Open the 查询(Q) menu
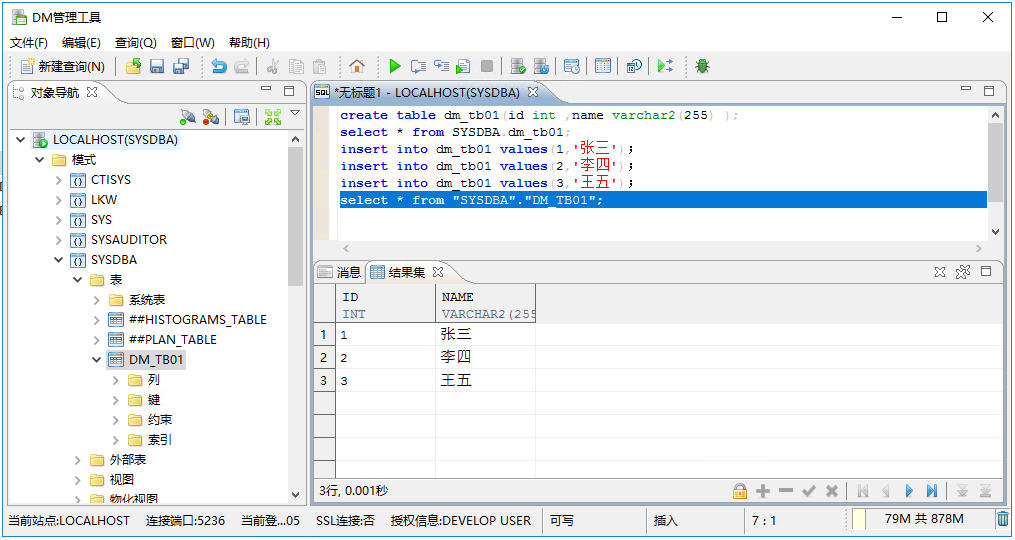 (136, 43)
